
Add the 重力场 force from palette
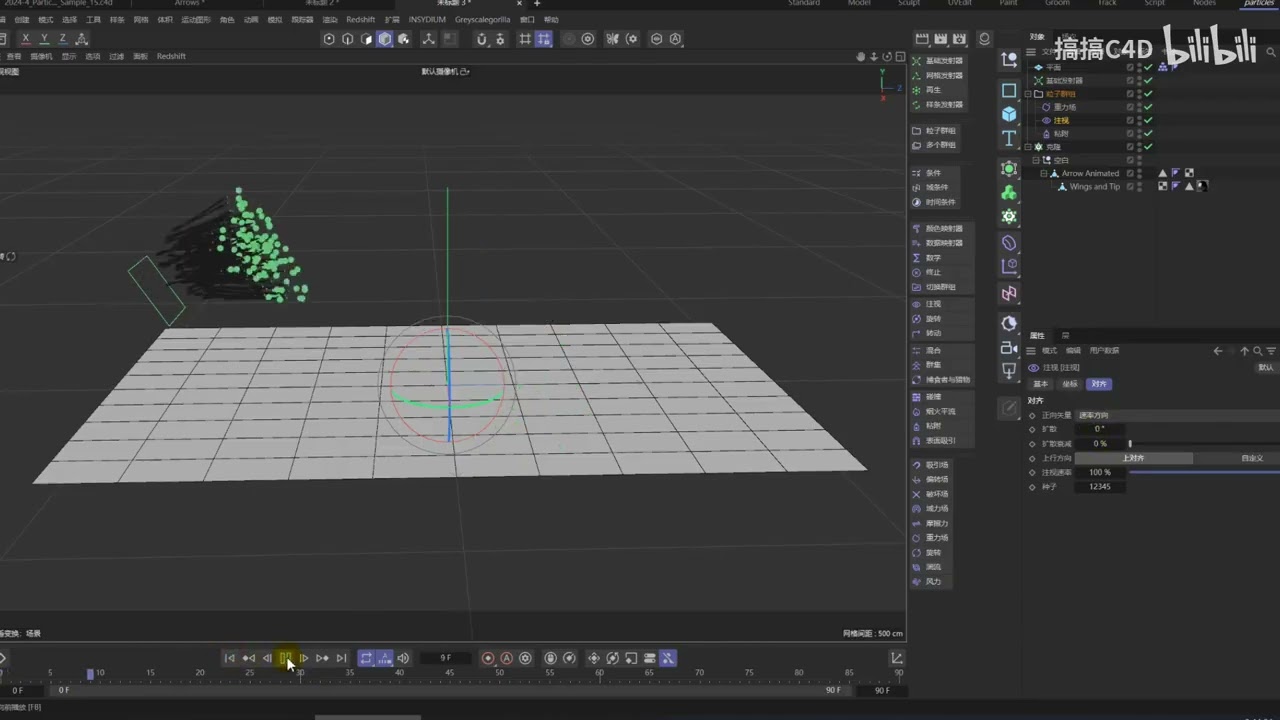click(931, 538)
